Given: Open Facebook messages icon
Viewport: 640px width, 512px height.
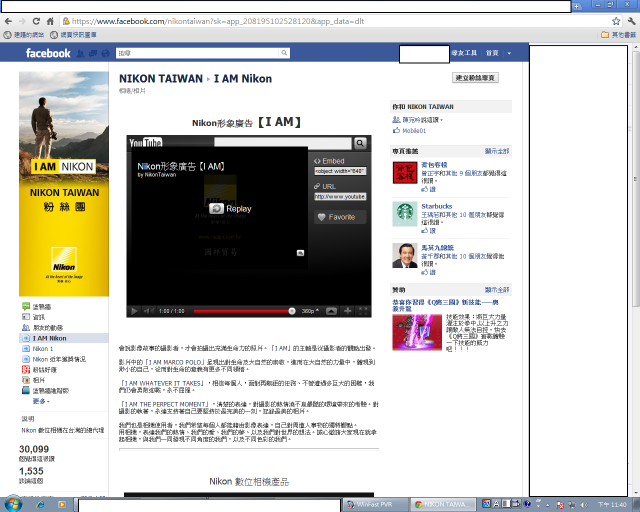Looking at the screenshot, I should [93, 53].
